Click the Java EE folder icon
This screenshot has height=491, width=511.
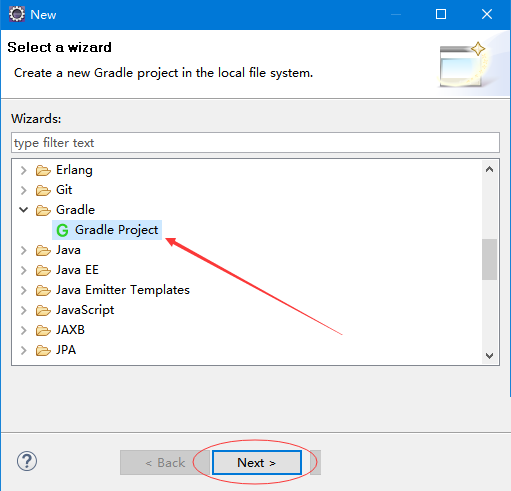[x=43, y=270]
